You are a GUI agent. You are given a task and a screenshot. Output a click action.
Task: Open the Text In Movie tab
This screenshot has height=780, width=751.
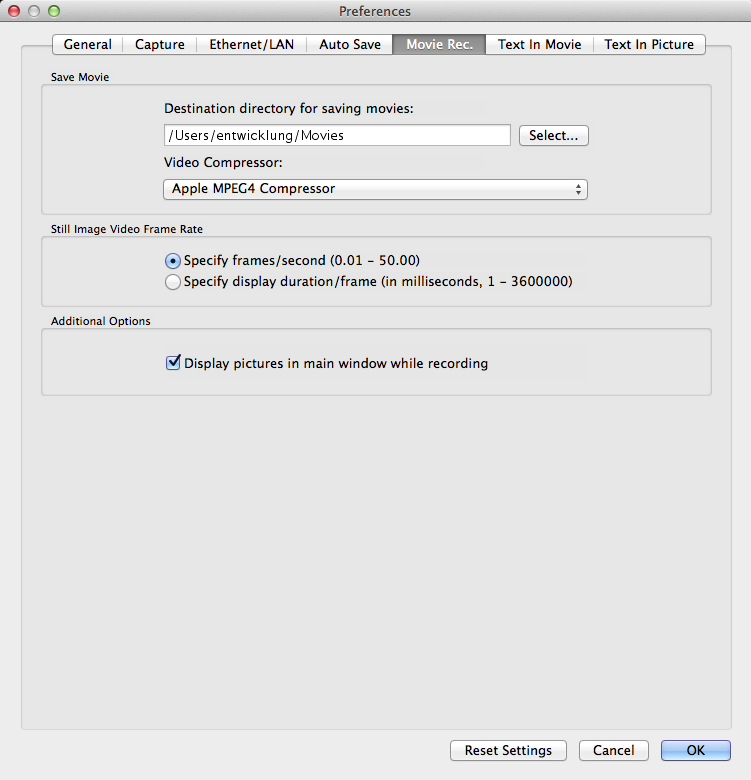[x=539, y=45]
